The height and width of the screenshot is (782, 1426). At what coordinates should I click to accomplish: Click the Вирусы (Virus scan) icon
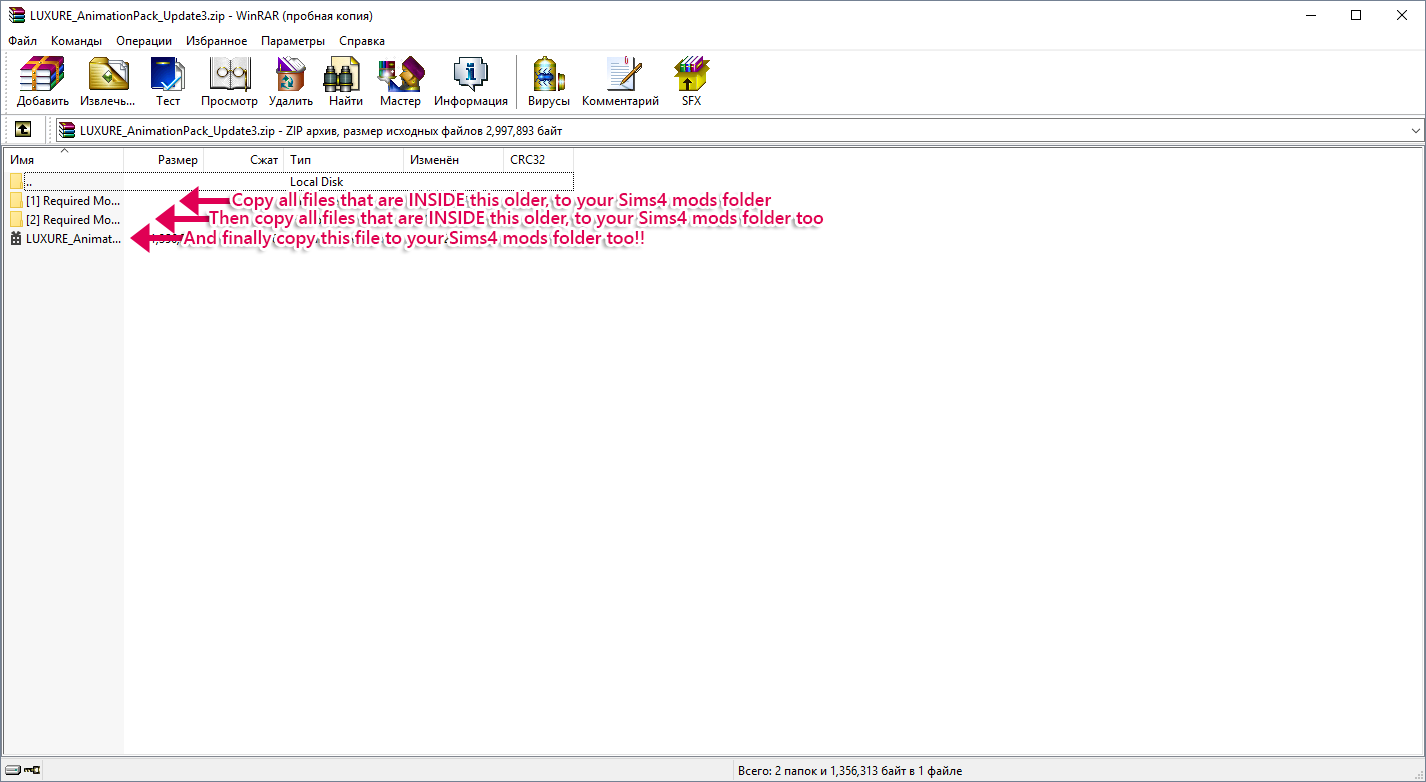tap(549, 82)
